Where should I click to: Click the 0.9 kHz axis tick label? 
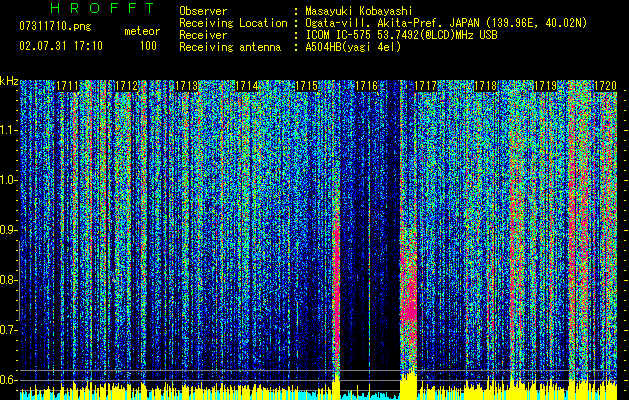coord(8,230)
